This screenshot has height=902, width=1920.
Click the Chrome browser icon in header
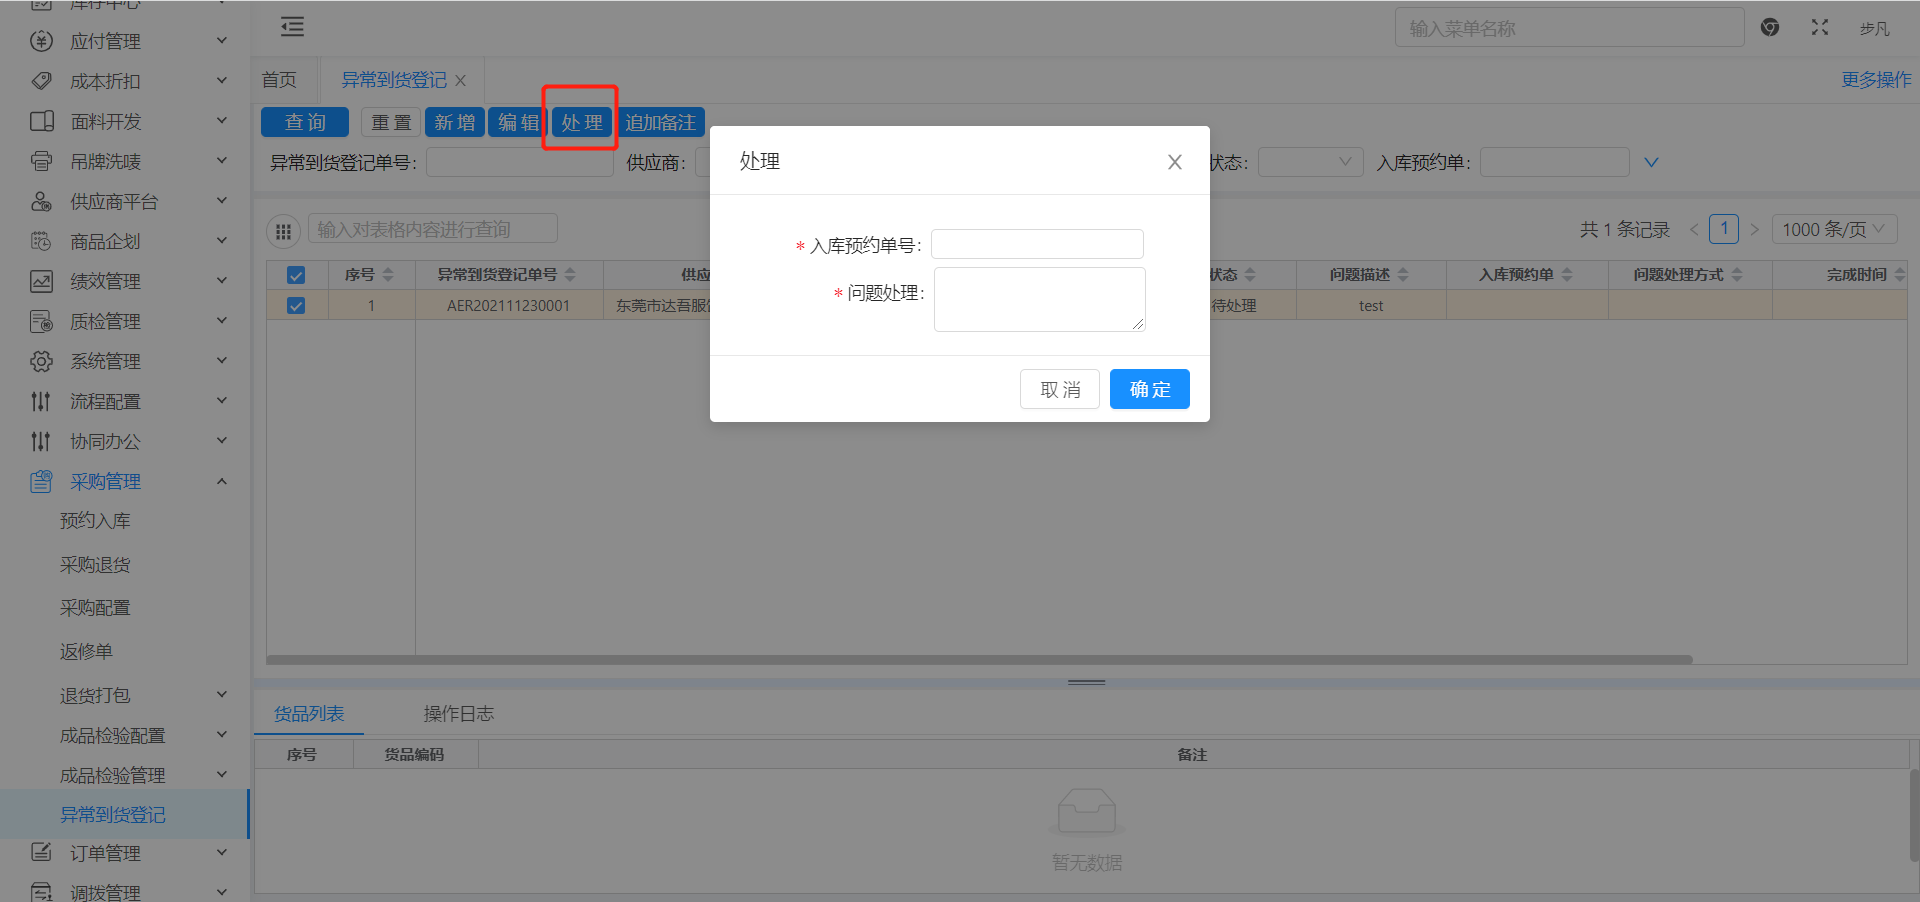[1769, 28]
